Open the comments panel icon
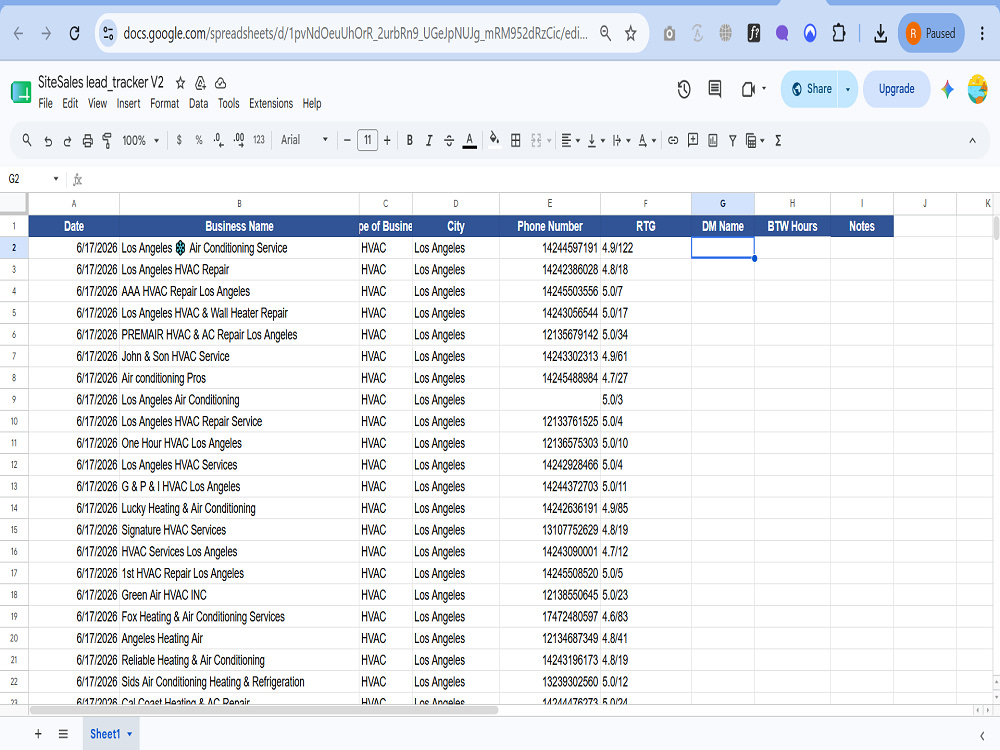1000x750 pixels. pyautogui.click(x=715, y=89)
